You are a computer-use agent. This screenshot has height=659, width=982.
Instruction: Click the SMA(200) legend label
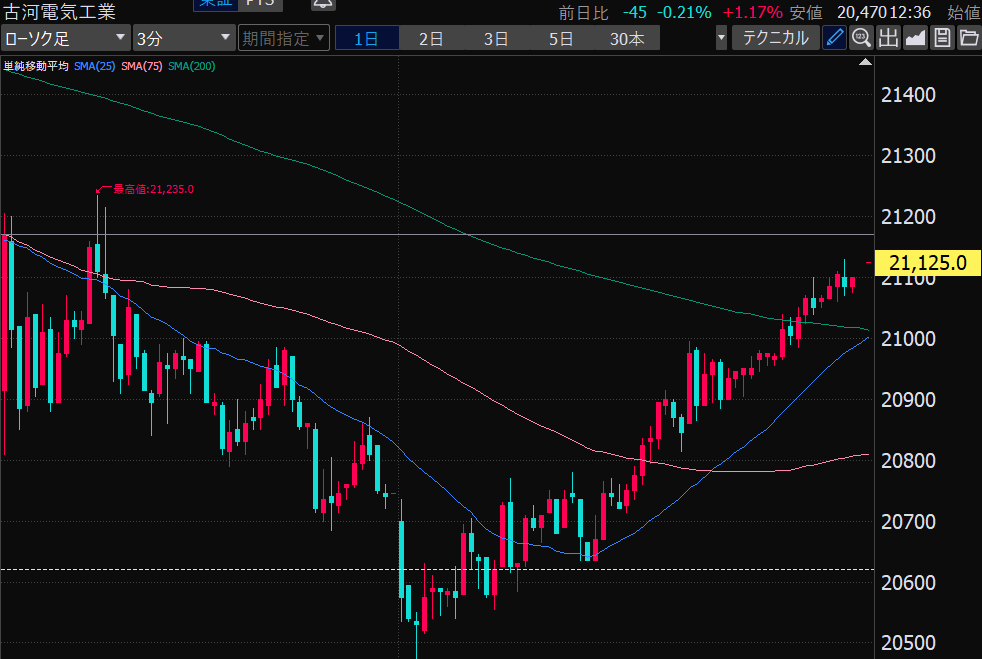191,66
